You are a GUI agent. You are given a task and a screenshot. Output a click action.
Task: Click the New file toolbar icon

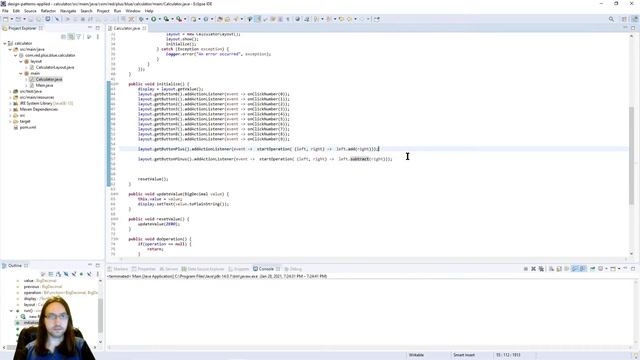pyautogui.click(x=5, y=19)
